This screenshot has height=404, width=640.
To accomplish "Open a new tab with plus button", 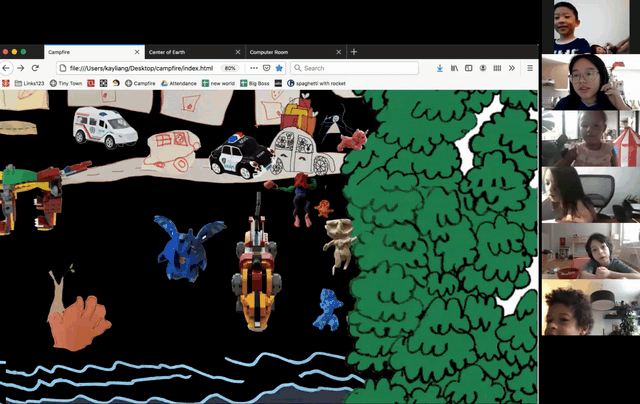I will (353, 52).
